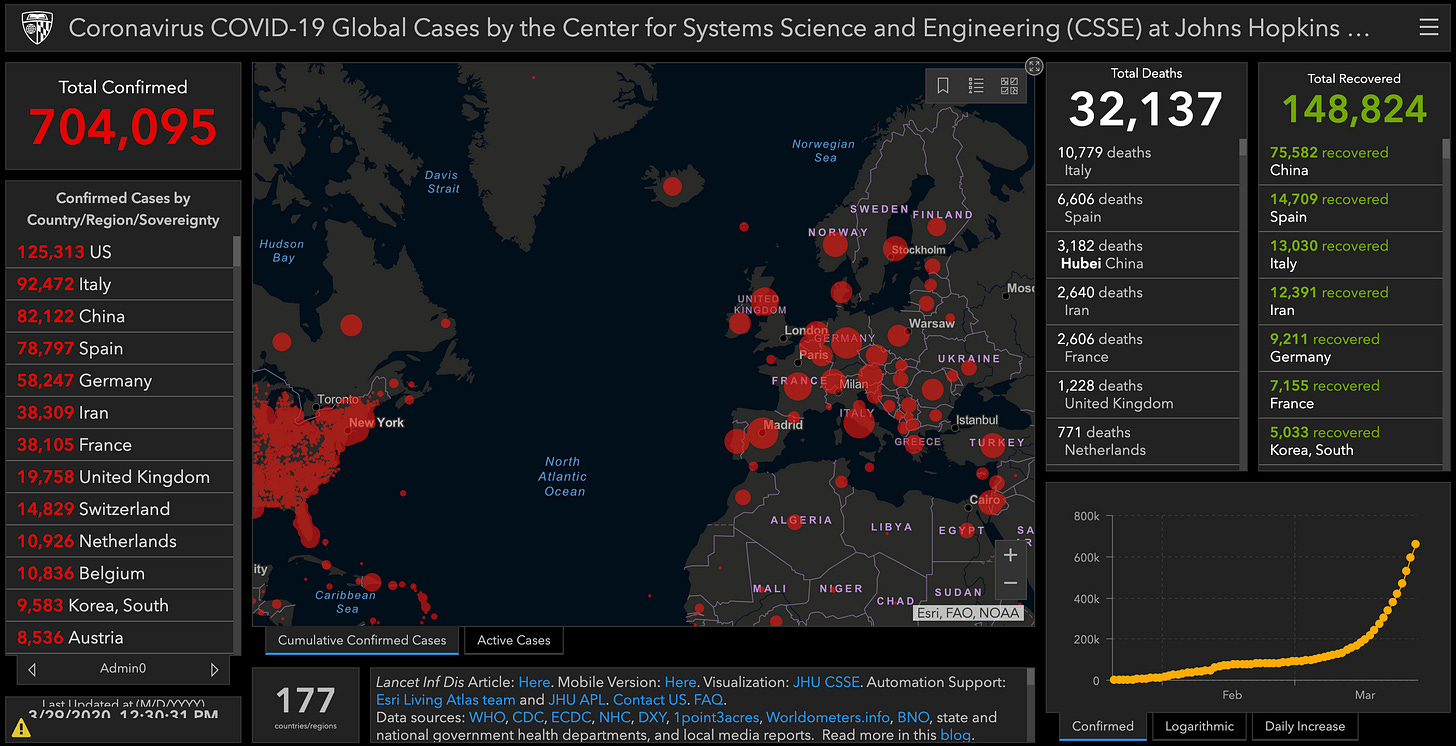Image resolution: width=1456 pixels, height=746 pixels.
Task: Select the Confirmed chart tab
Action: point(1103,726)
